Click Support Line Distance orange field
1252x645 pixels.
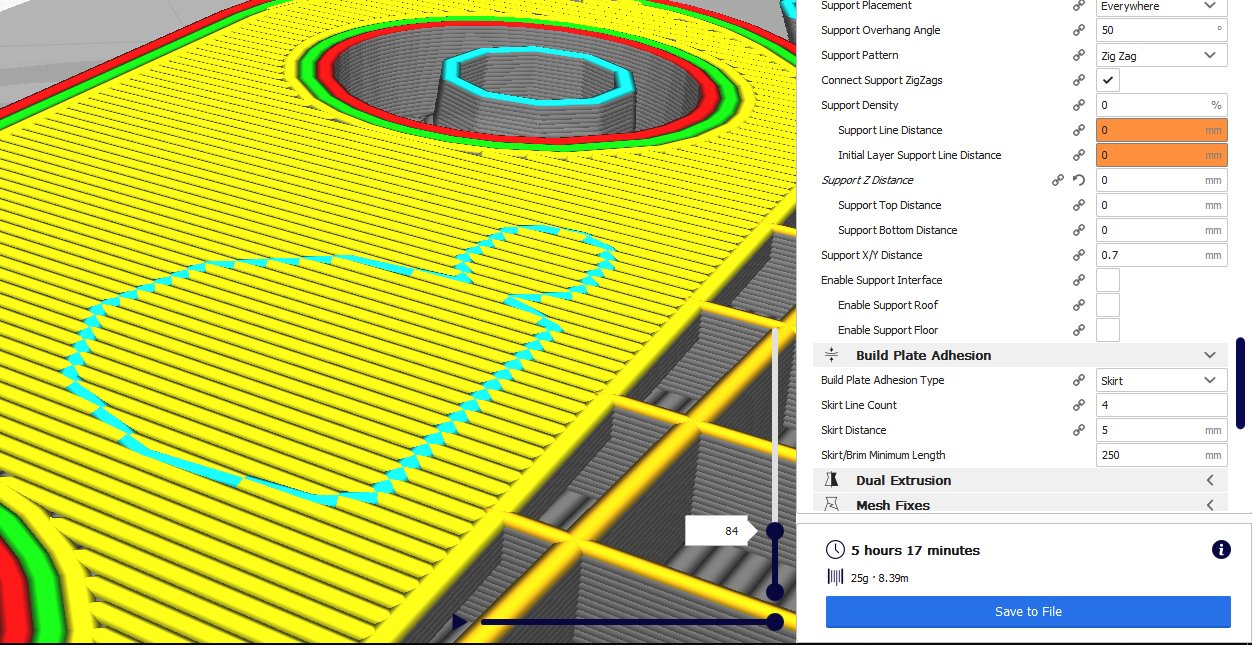point(1162,130)
